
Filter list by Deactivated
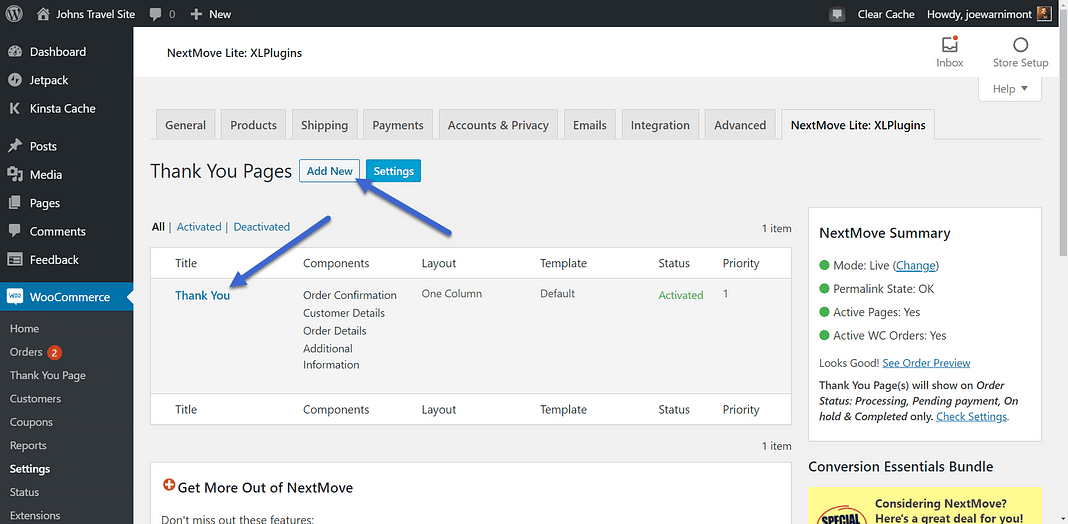click(262, 227)
